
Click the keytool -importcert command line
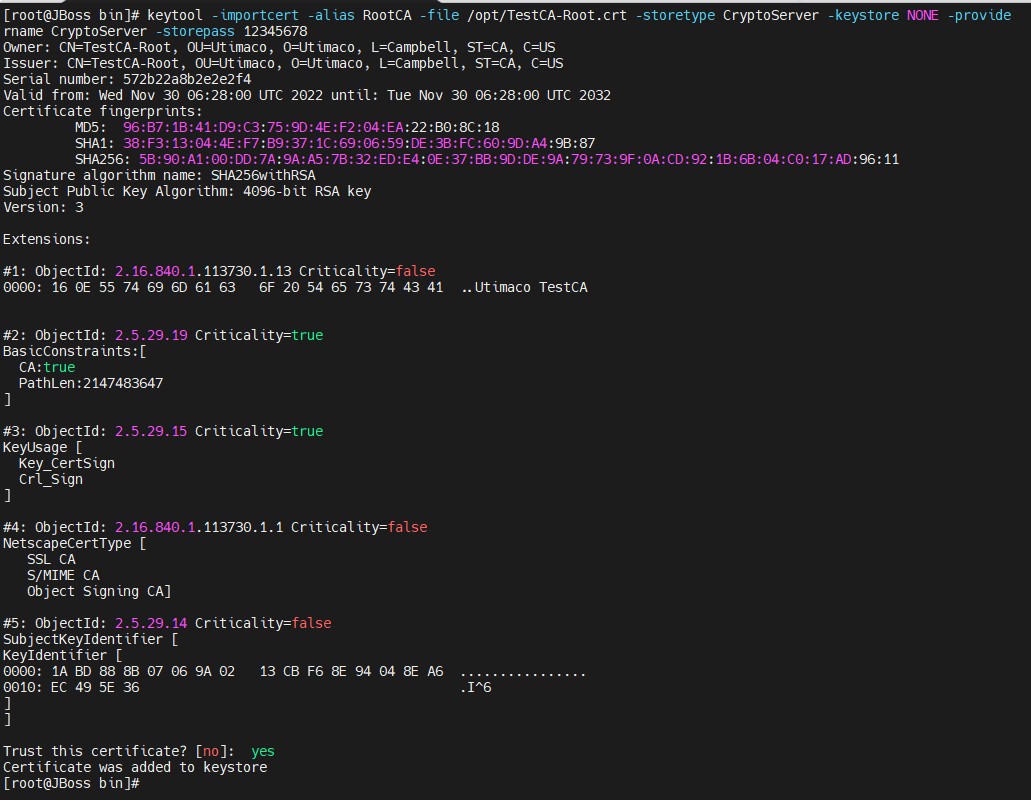[x=508, y=23]
